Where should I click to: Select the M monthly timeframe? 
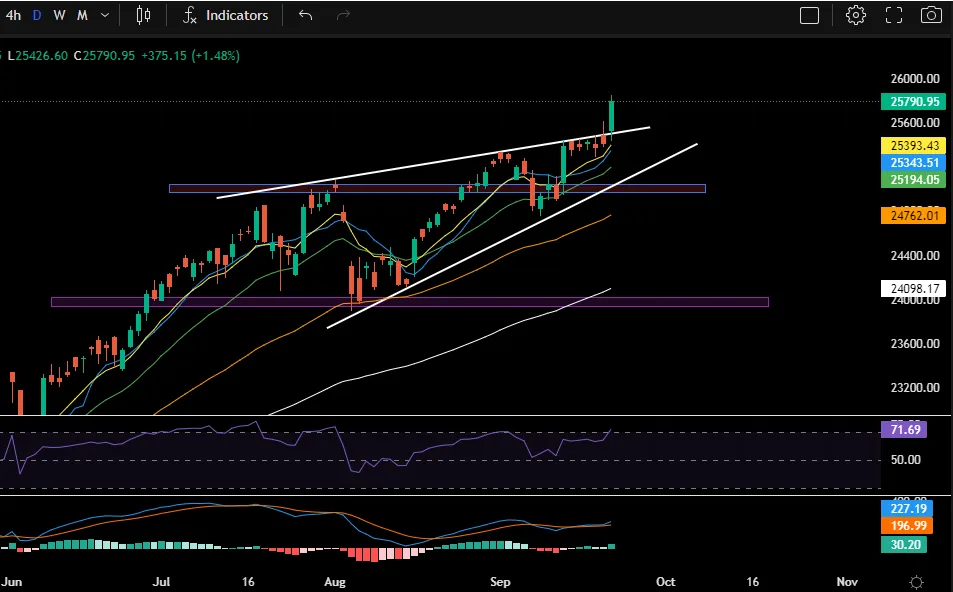[x=82, y=15]
